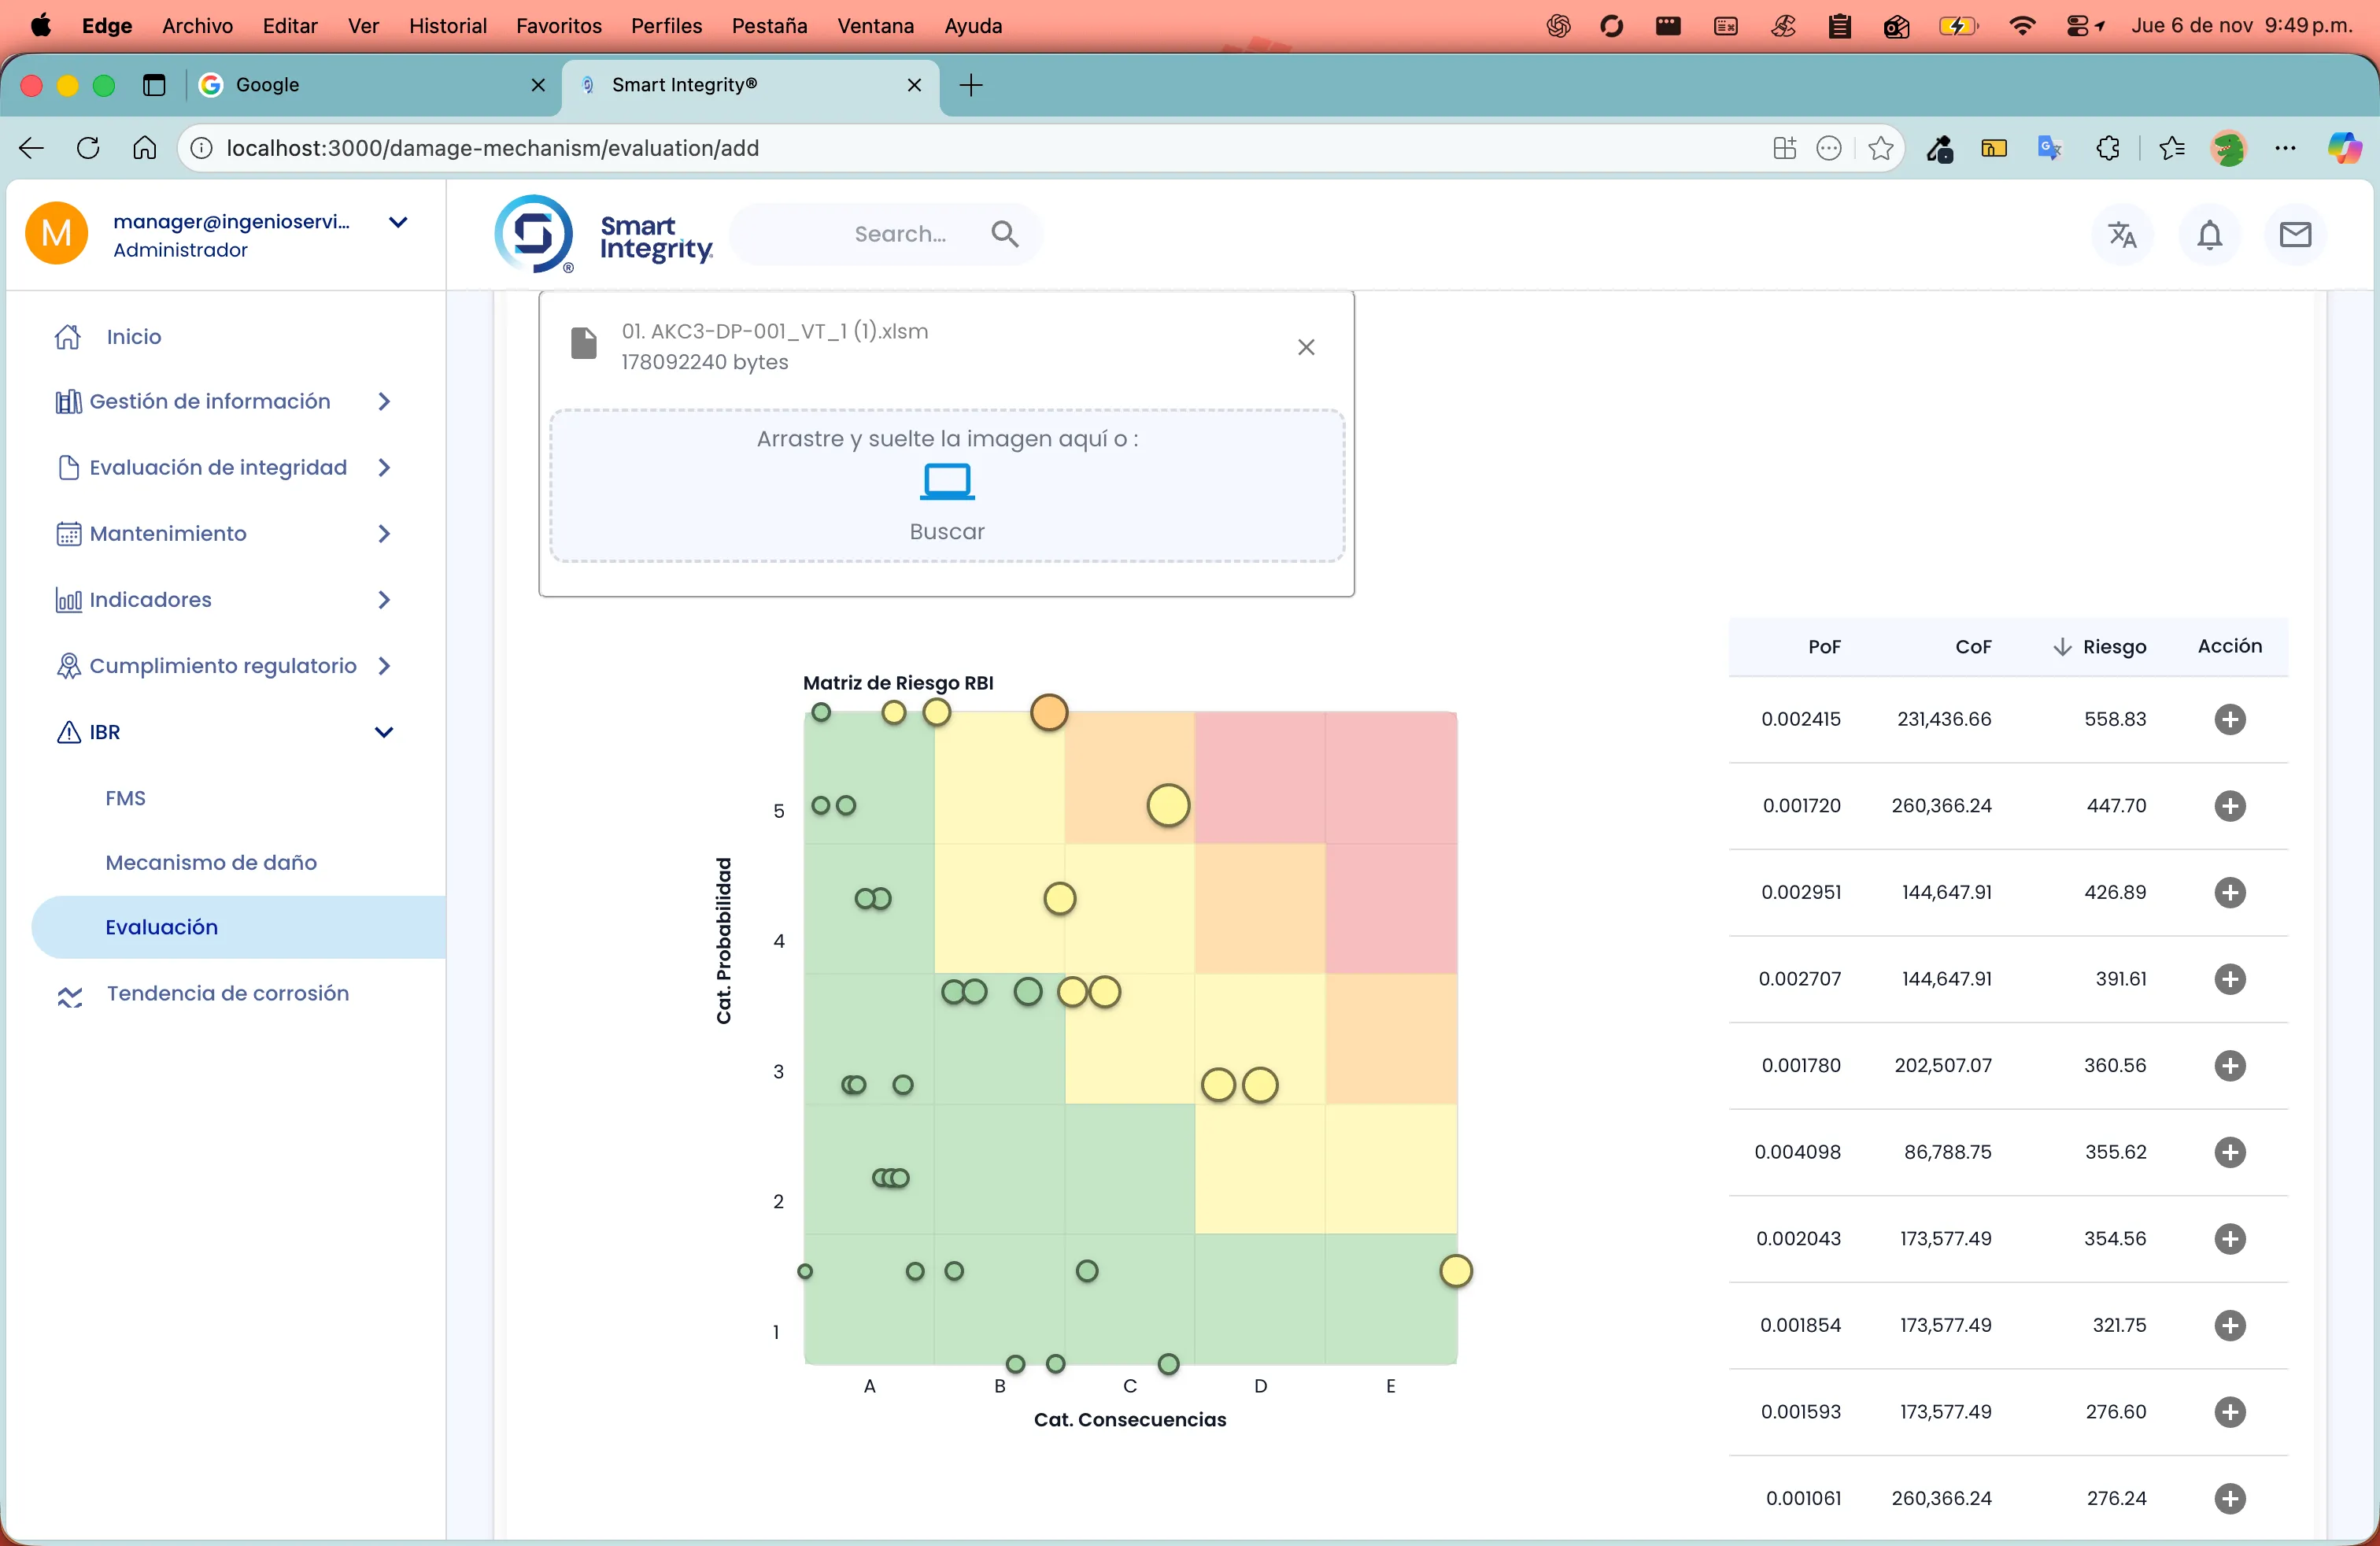This screenshot has height=1546, width=2380.
Task: Click the laptop browse icon
Action: [x=946, y=482]
